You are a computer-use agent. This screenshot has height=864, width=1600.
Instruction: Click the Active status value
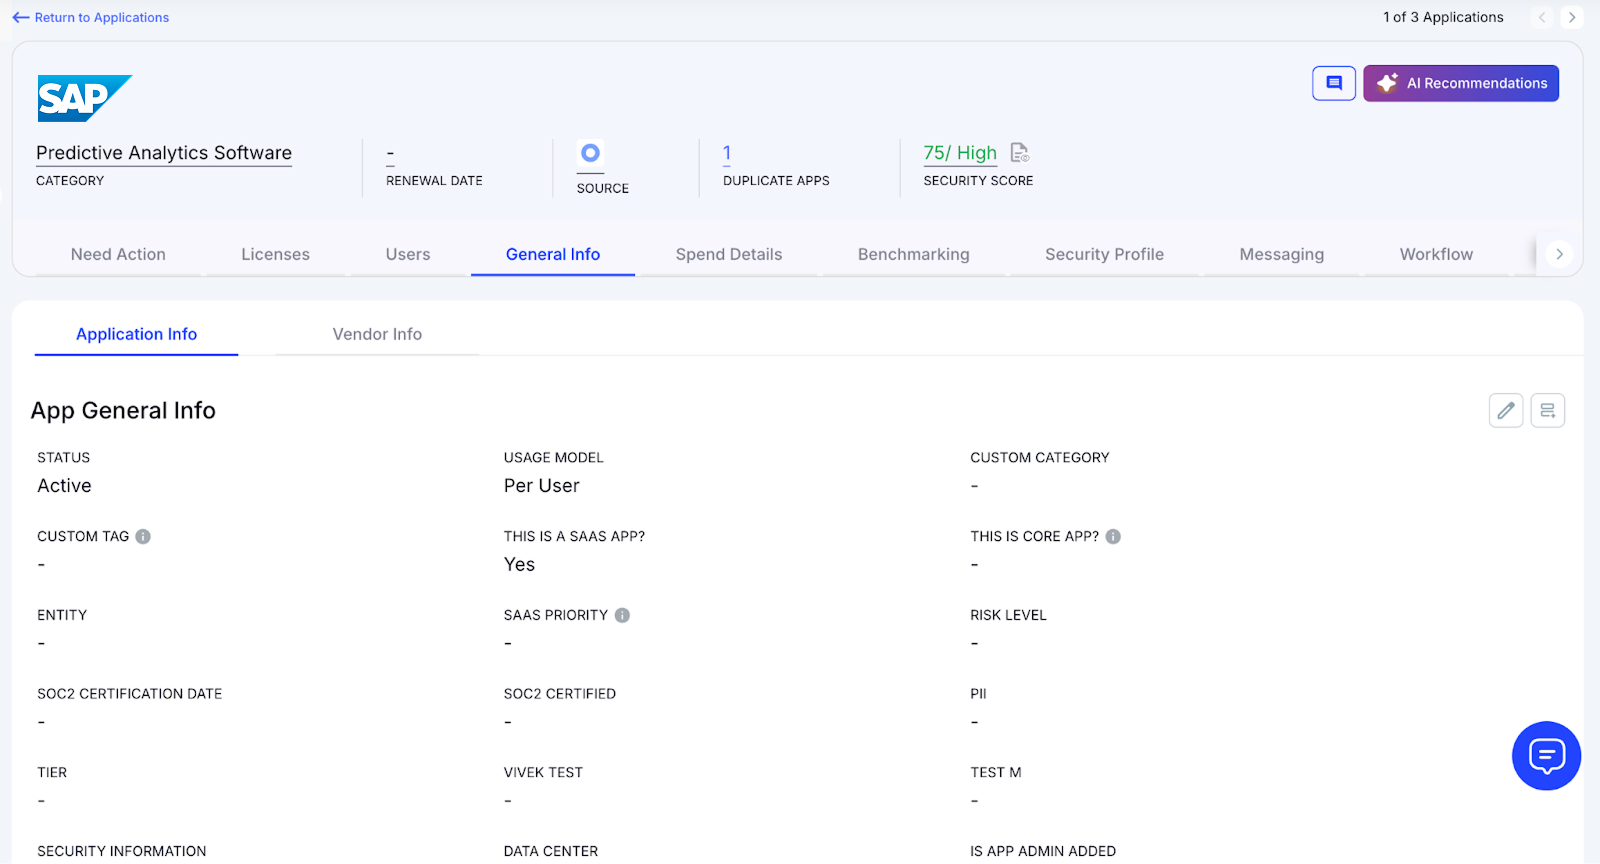point(64,486)
